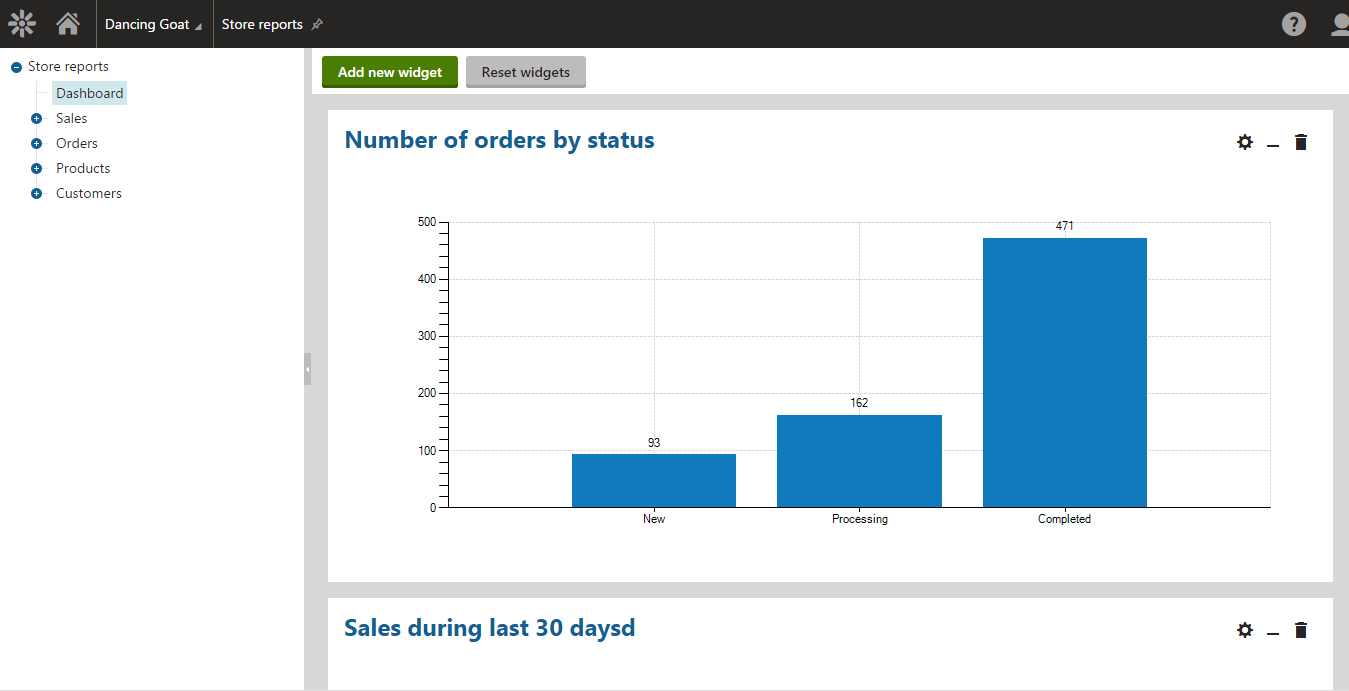Open settings for Number of orders widget

(1244, 142)
